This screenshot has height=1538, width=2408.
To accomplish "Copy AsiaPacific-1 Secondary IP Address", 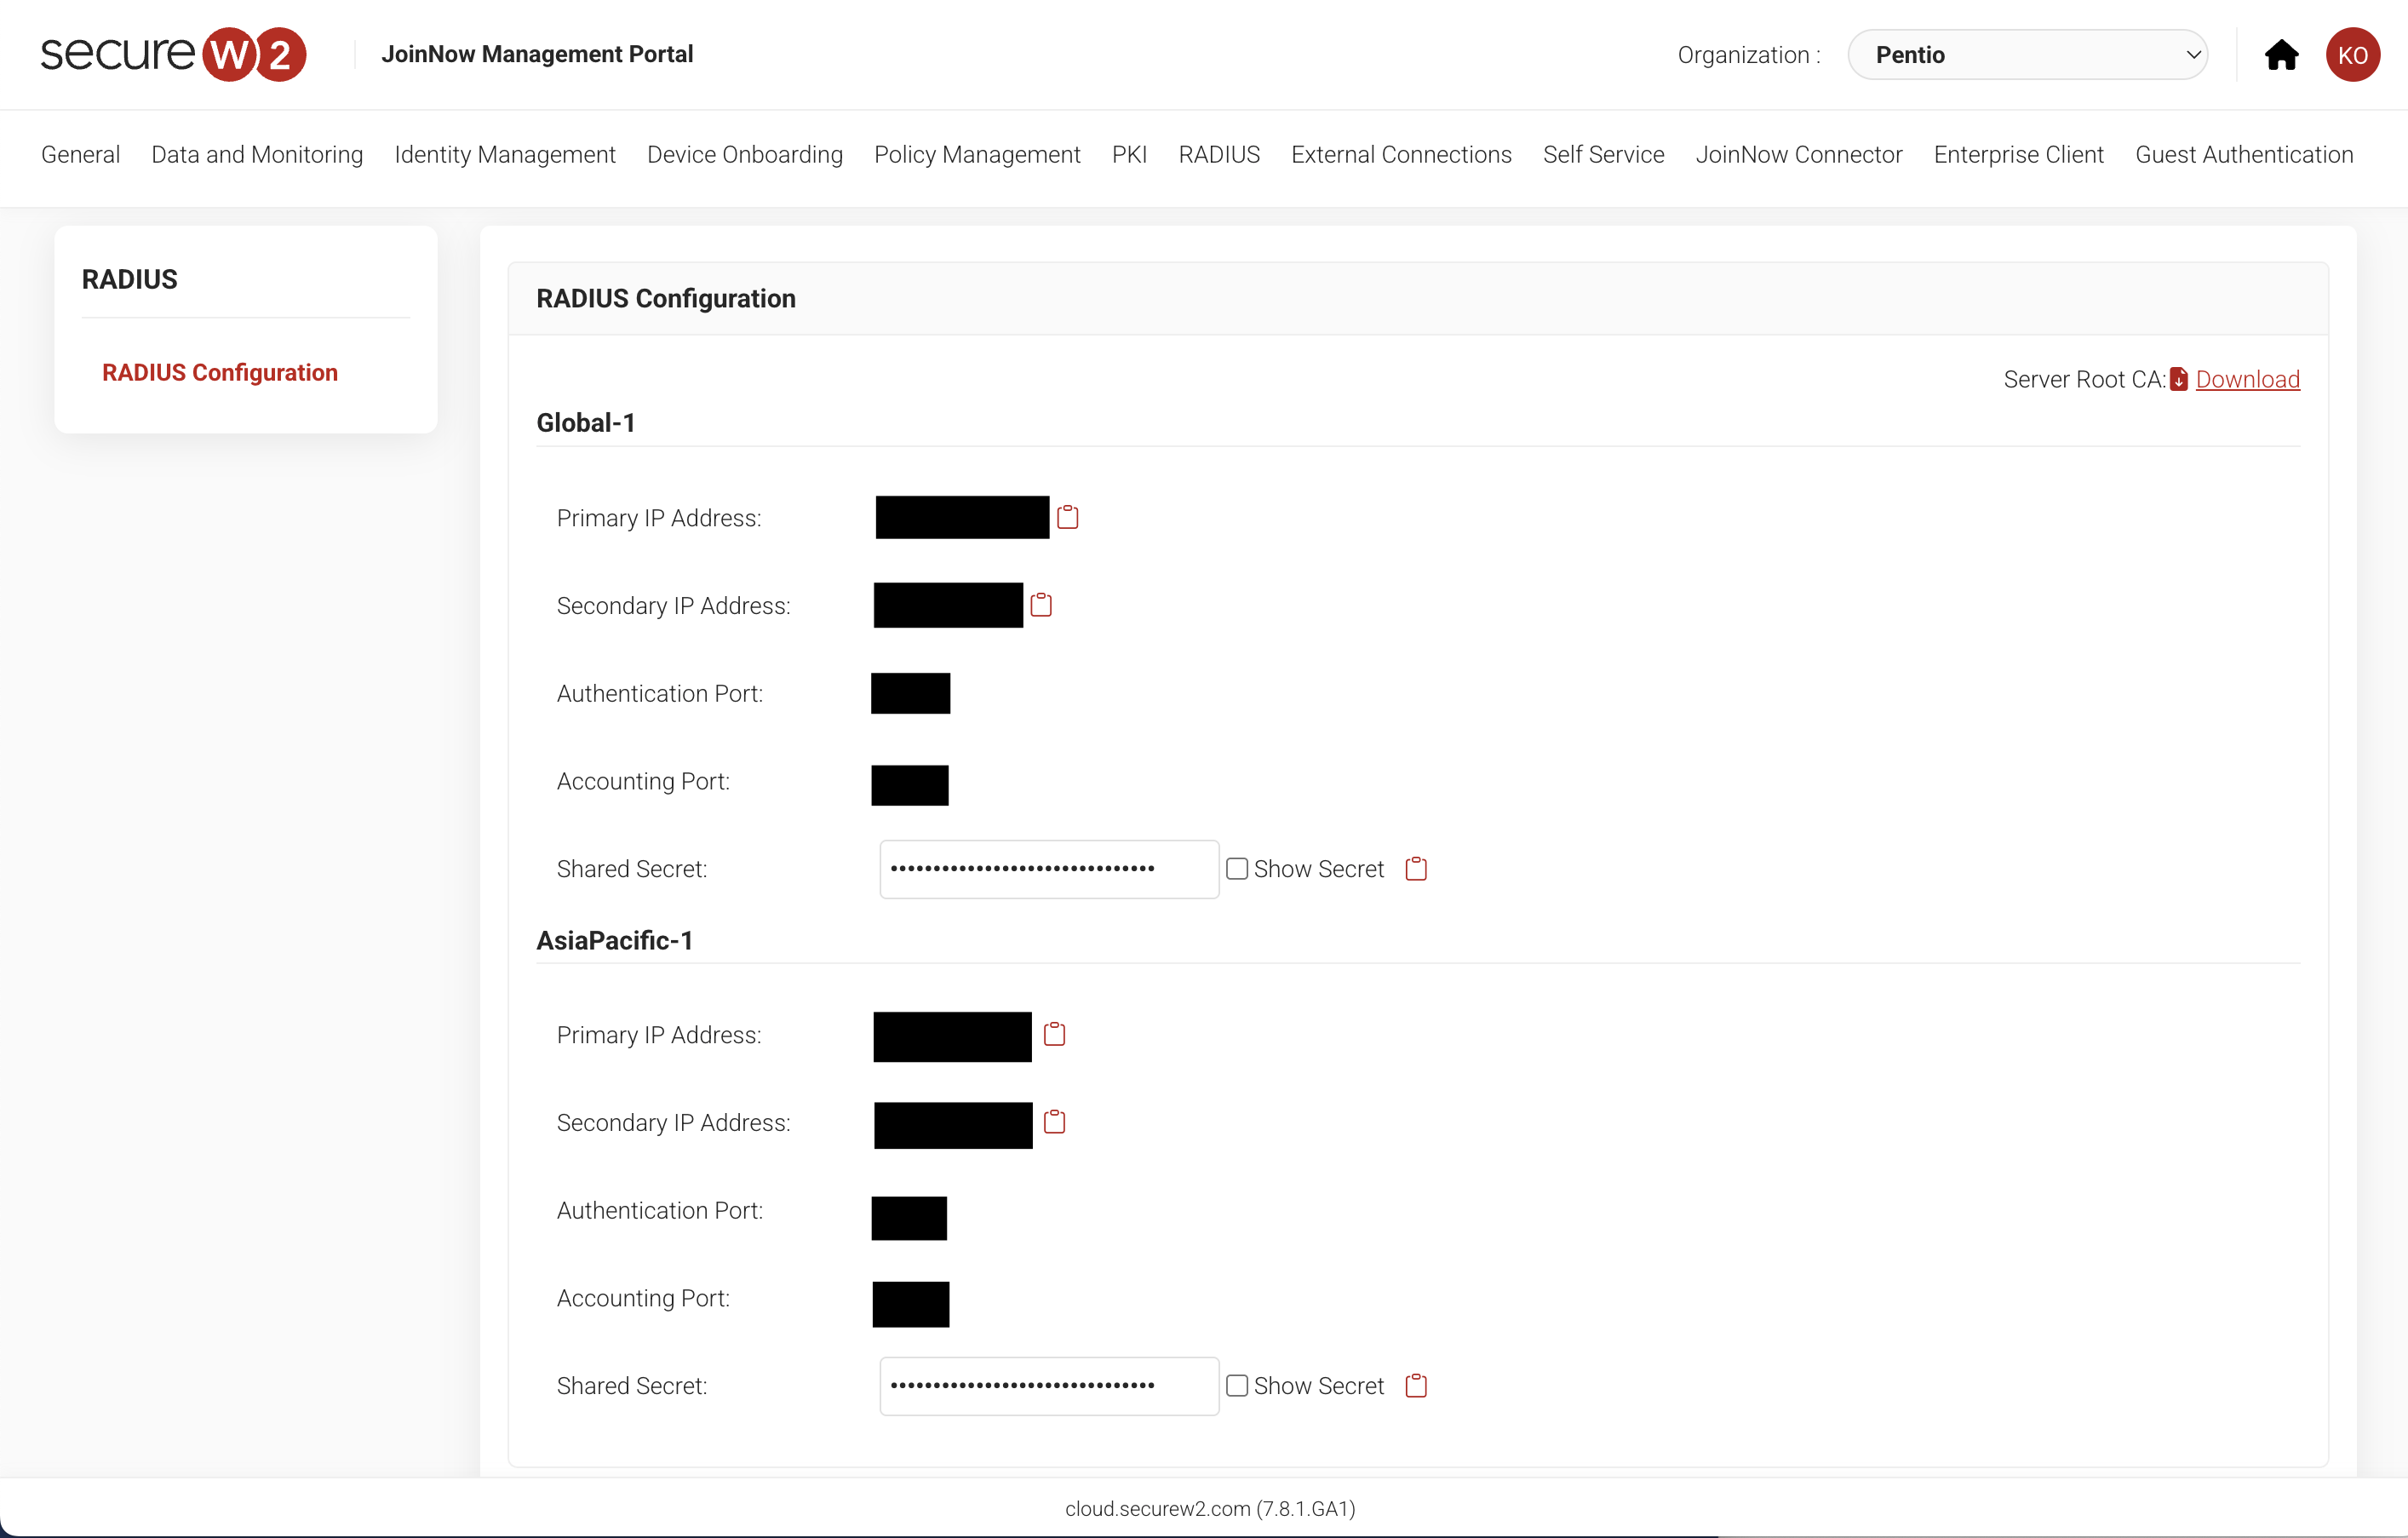I will click(x=1054, y=1122).
